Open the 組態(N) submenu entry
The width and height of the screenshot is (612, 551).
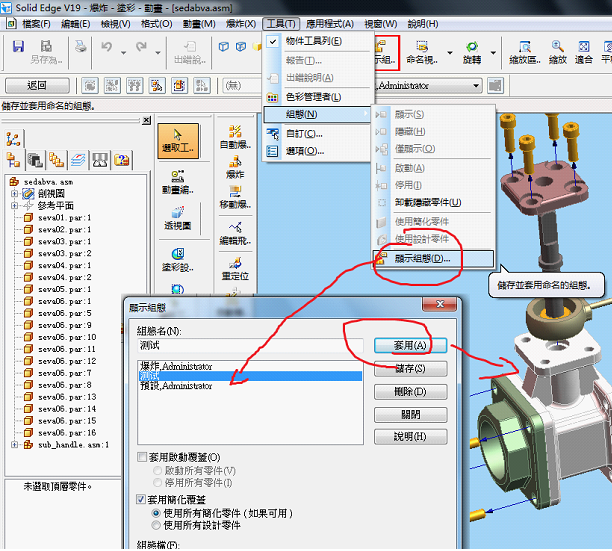point(317,114)
